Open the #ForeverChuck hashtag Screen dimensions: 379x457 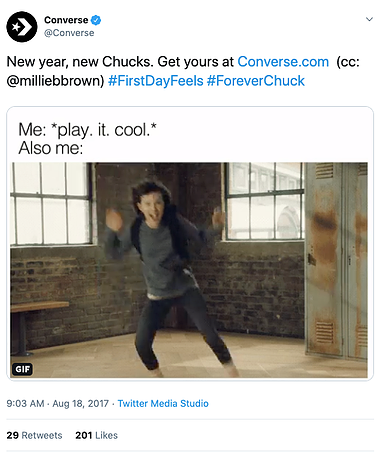(256, 81)
